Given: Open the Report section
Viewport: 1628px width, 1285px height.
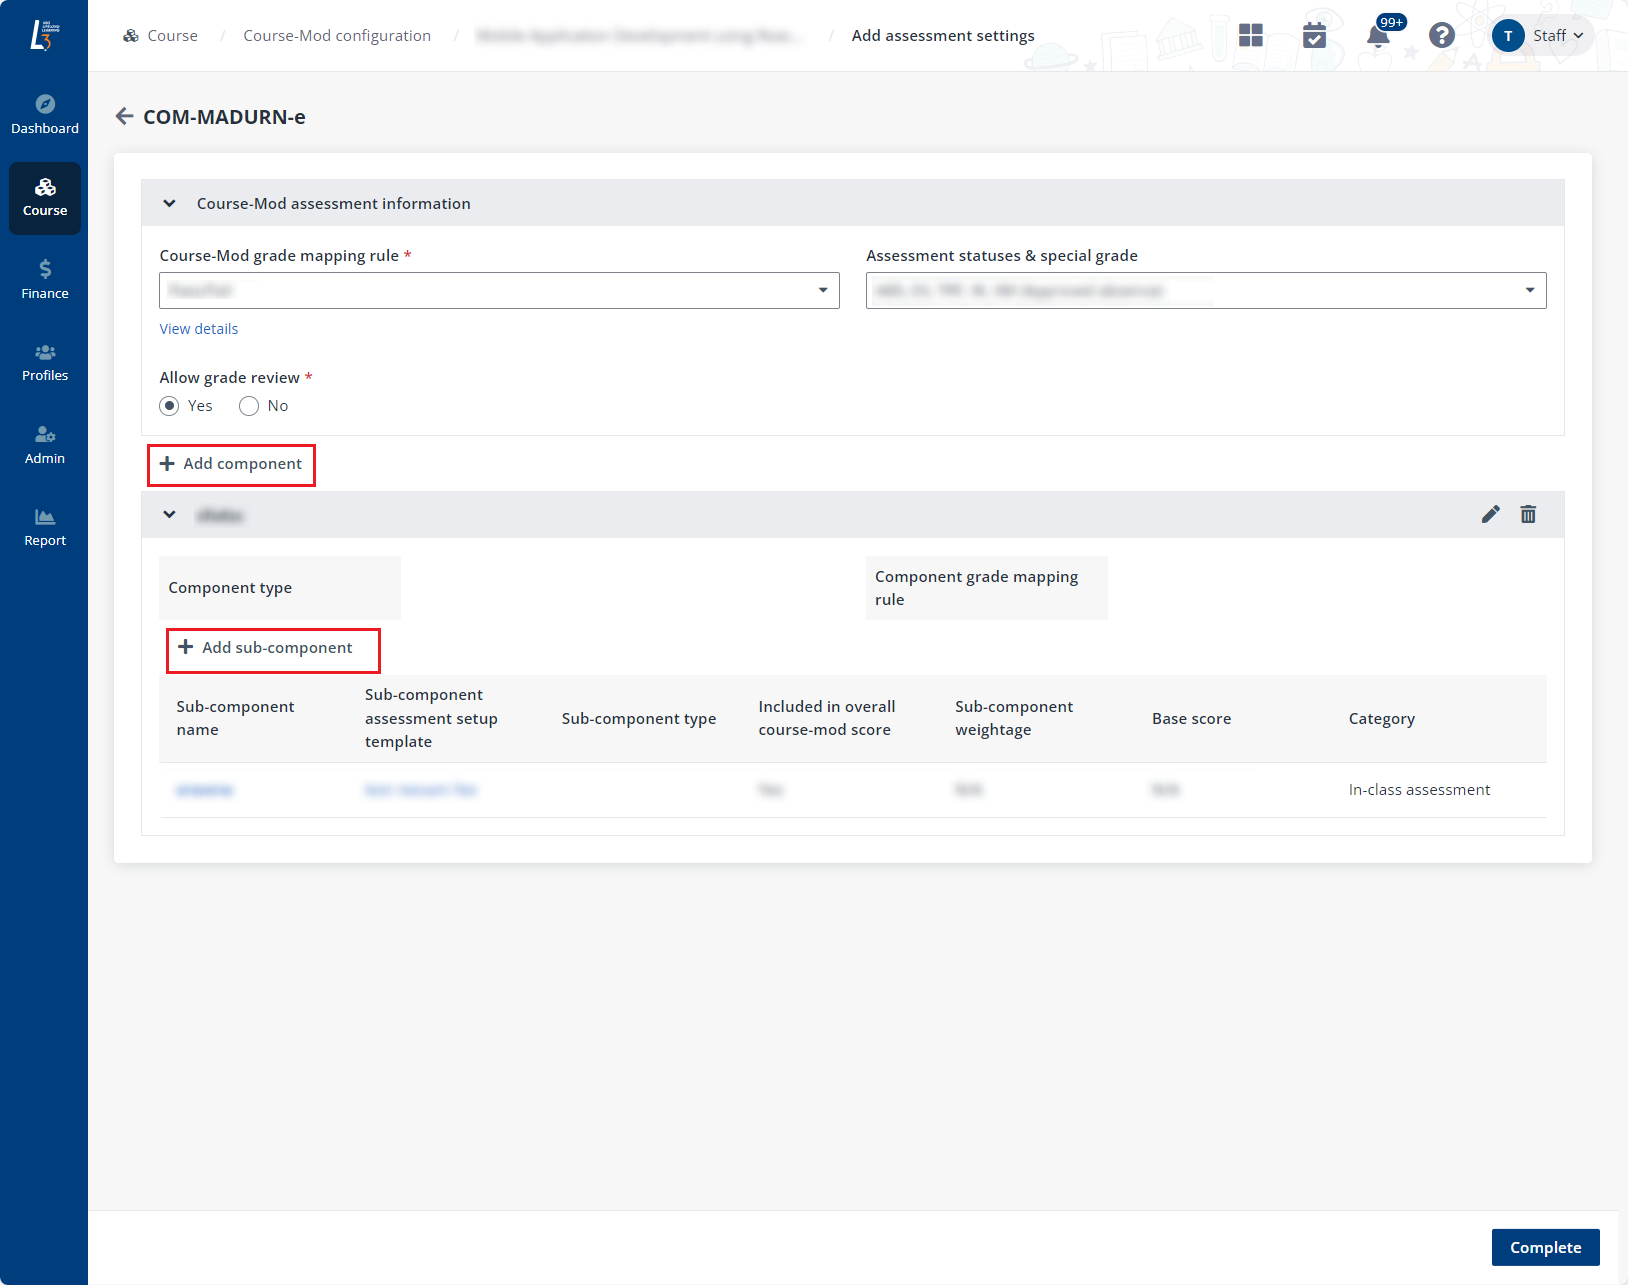Looking at the screenshot, I should tap(44, 526).
